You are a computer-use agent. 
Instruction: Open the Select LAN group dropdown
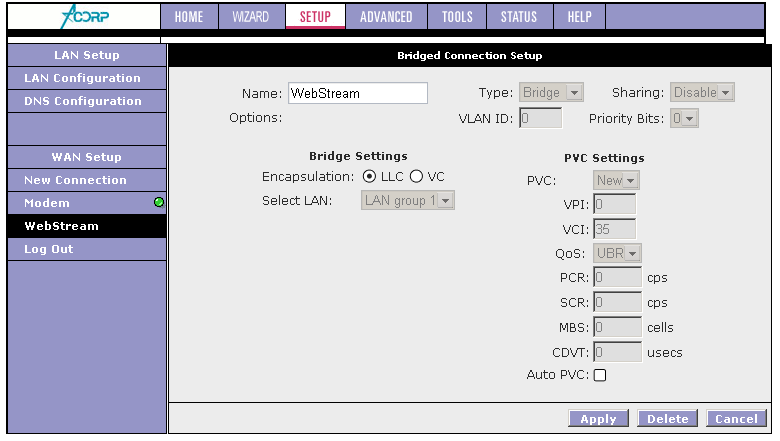click(x=408, y=201)
